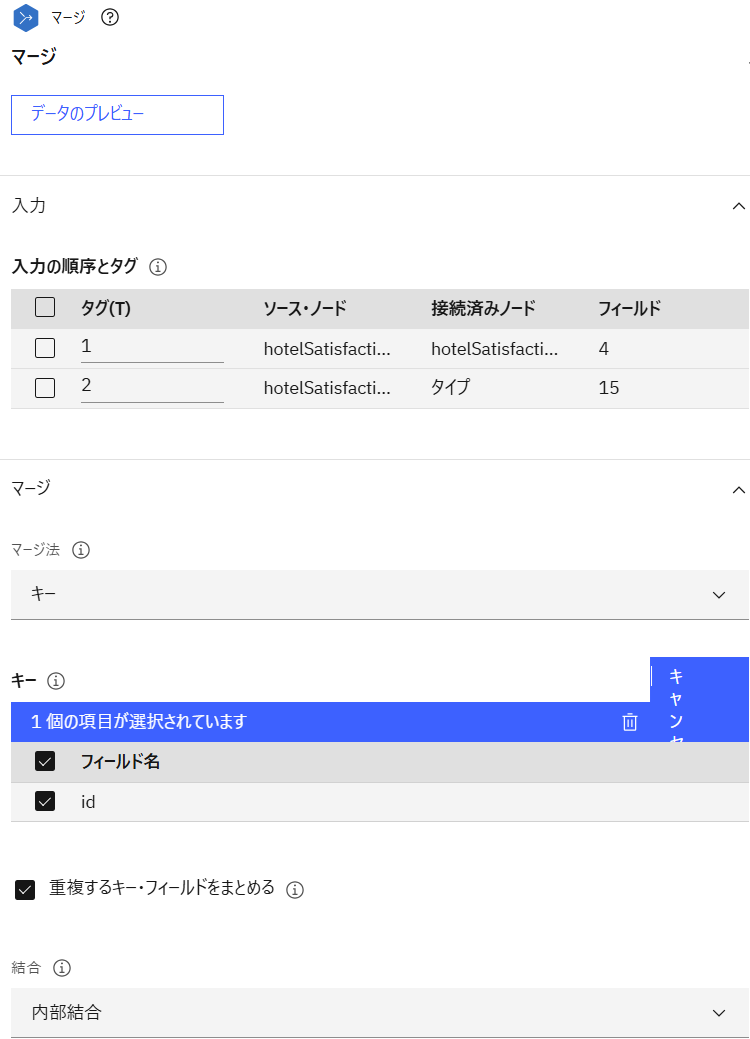Edit the tag 1 input field
The height and width of the screenshot is (1039, 750).
coord(152,348)
